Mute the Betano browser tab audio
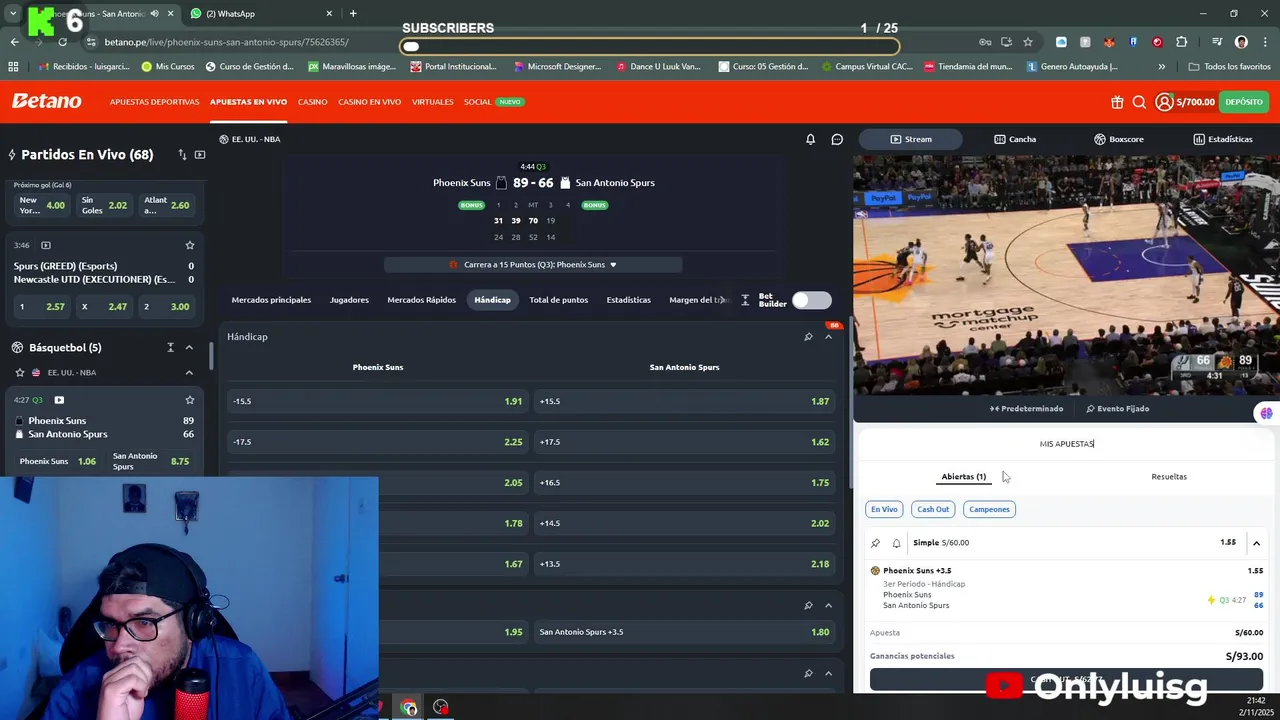Screen dimensions: 1280x720 [x=154, y=14]
